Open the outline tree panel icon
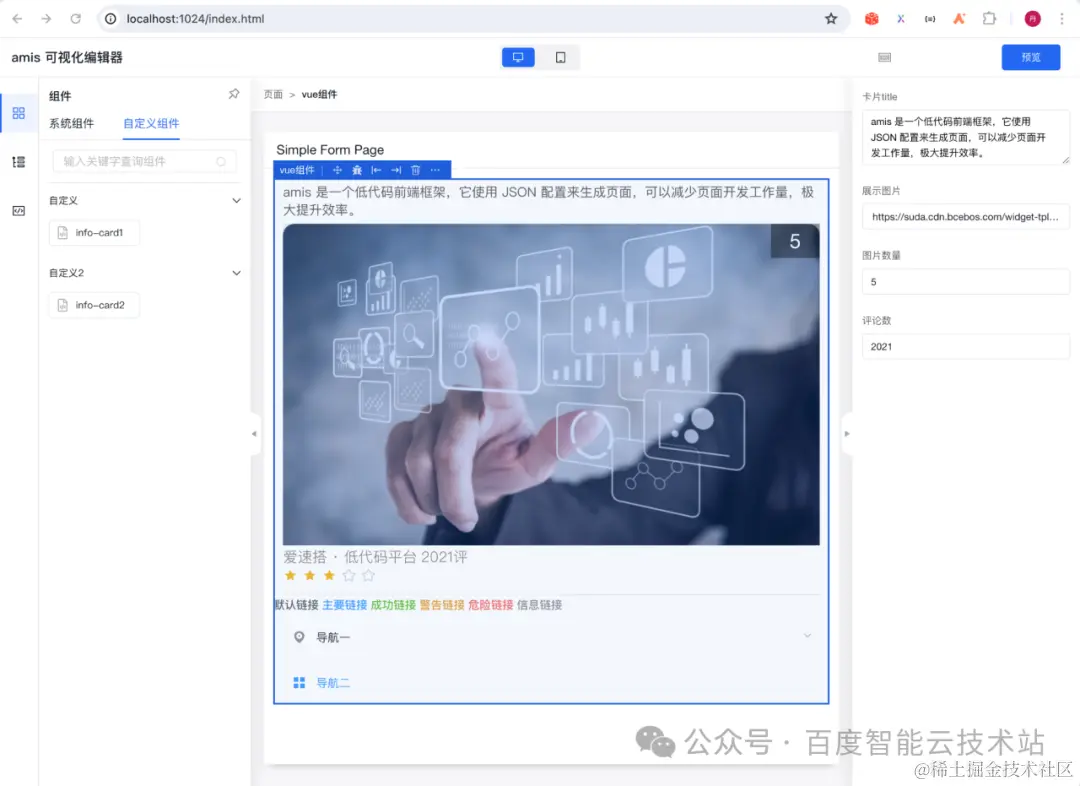The width and height of the screenshot is (1080, 786). pyautogui.click(x=18, y=161)
